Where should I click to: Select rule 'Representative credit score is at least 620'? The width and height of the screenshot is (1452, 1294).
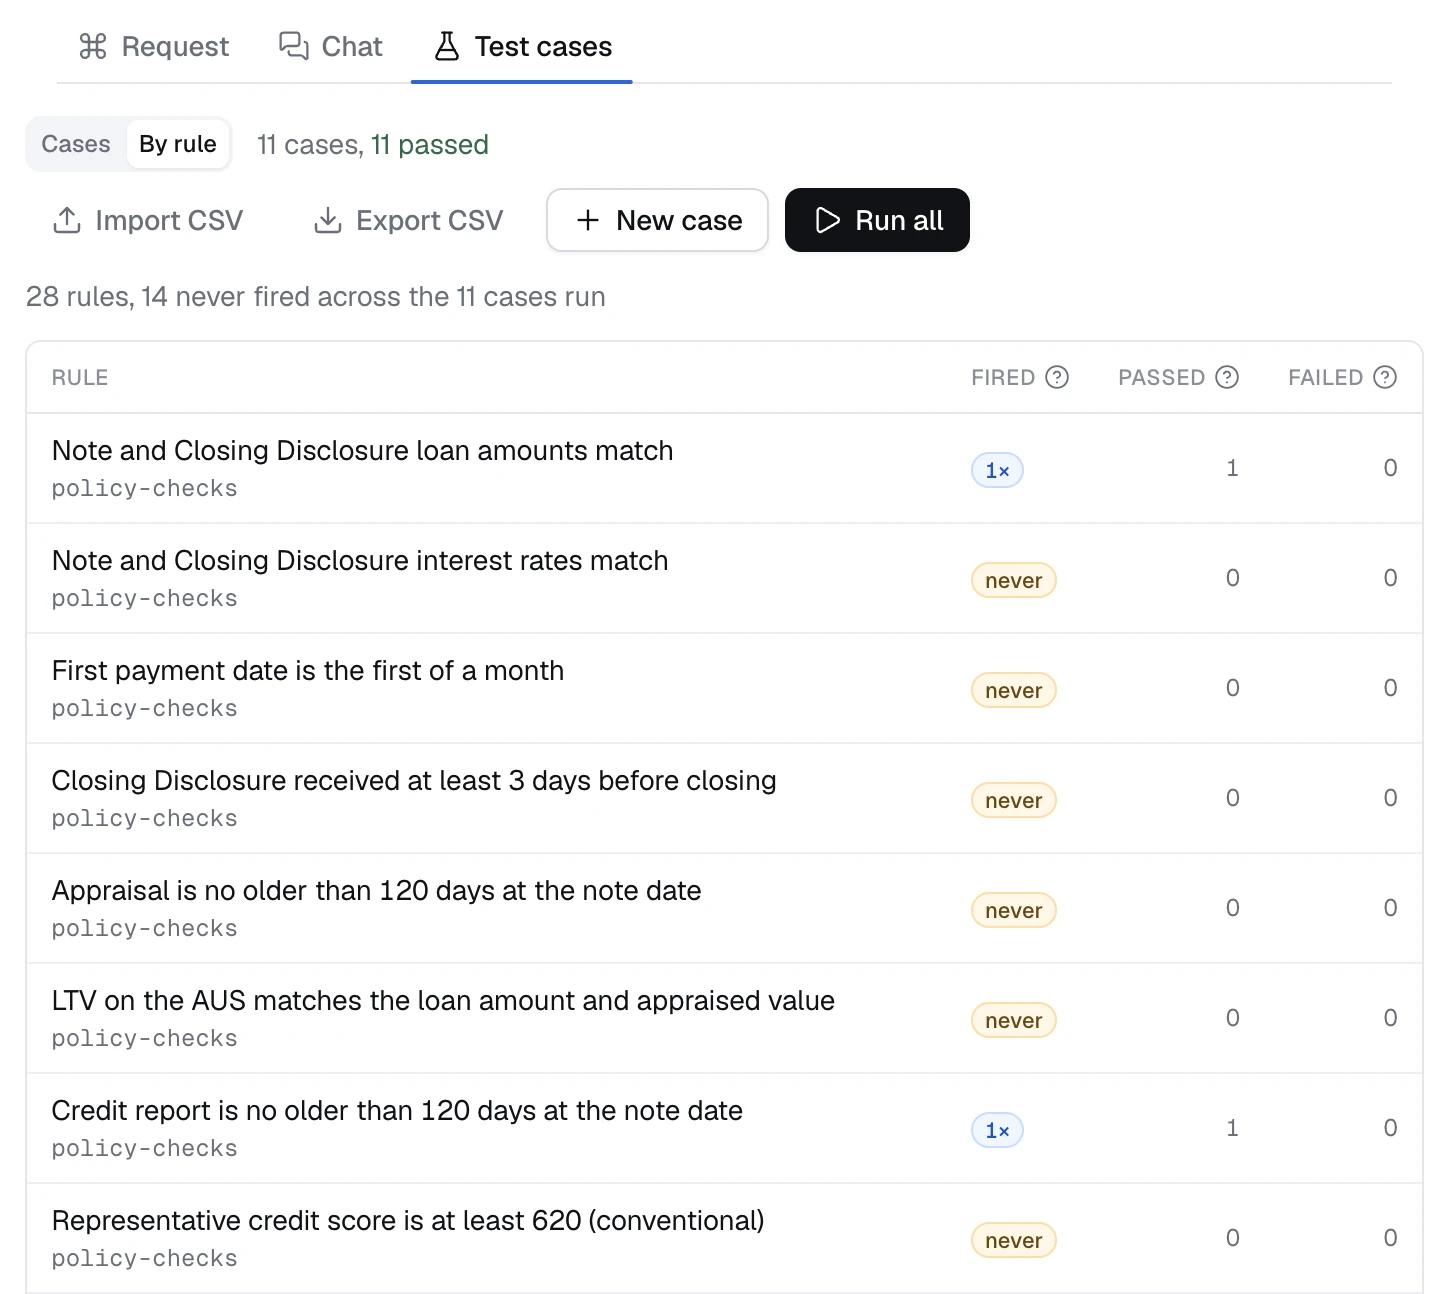[x=724, y=1238]
